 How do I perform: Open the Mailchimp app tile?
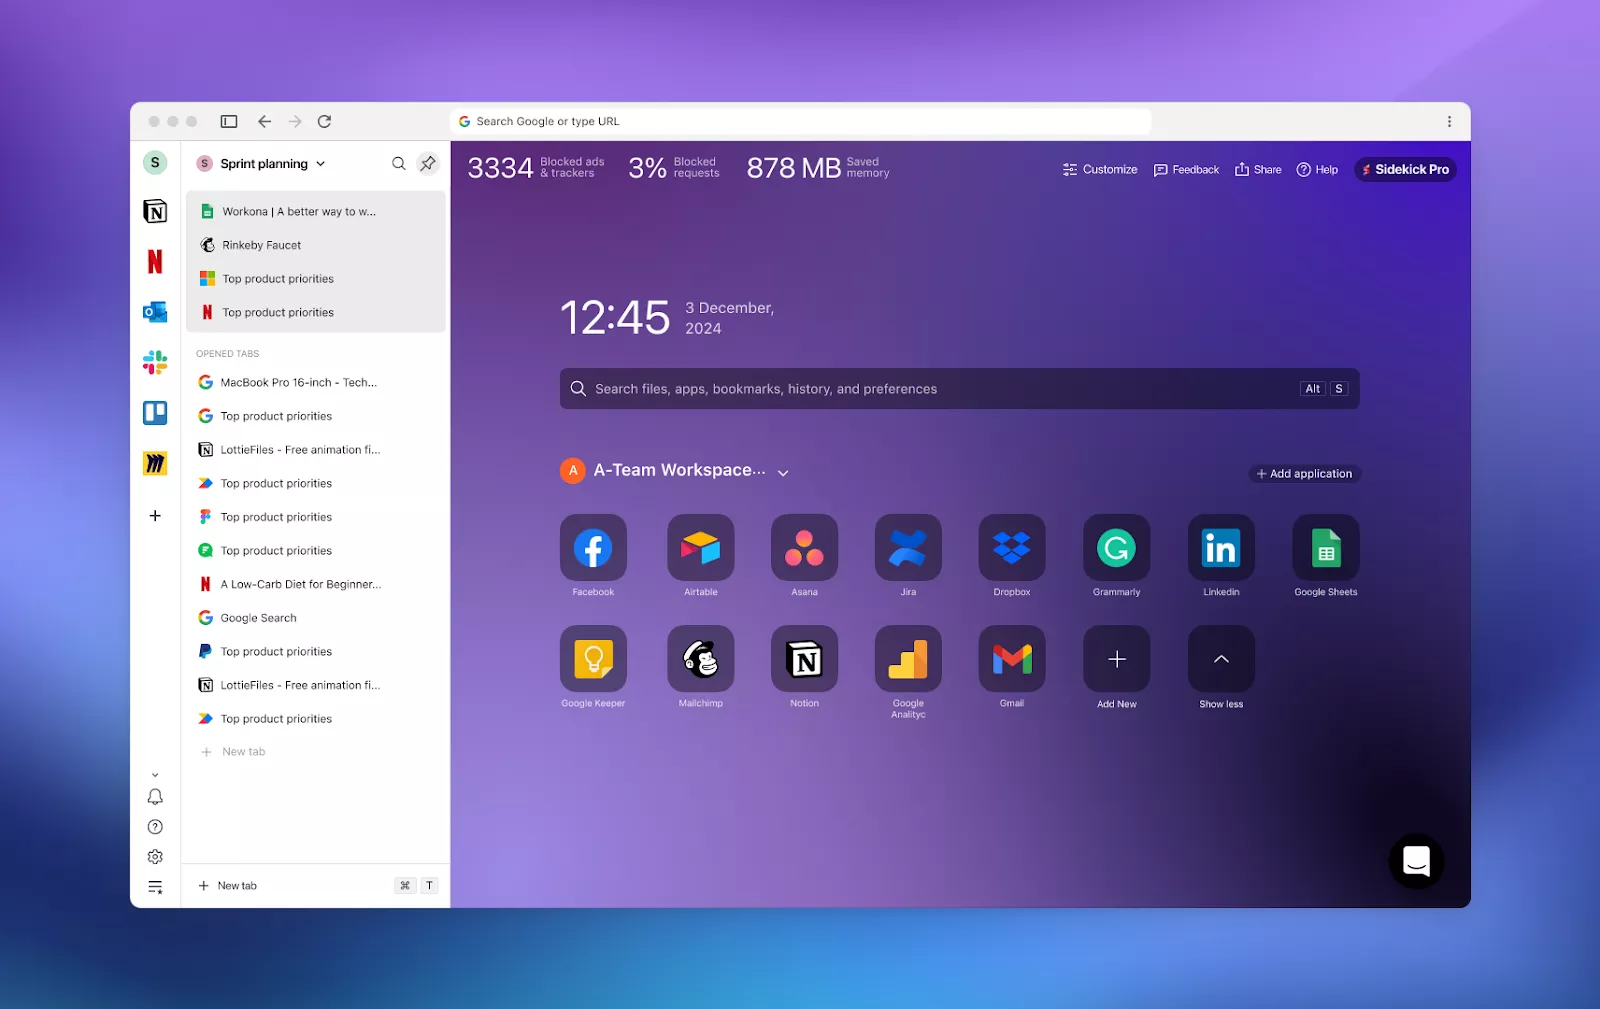(x=700, y=659)
